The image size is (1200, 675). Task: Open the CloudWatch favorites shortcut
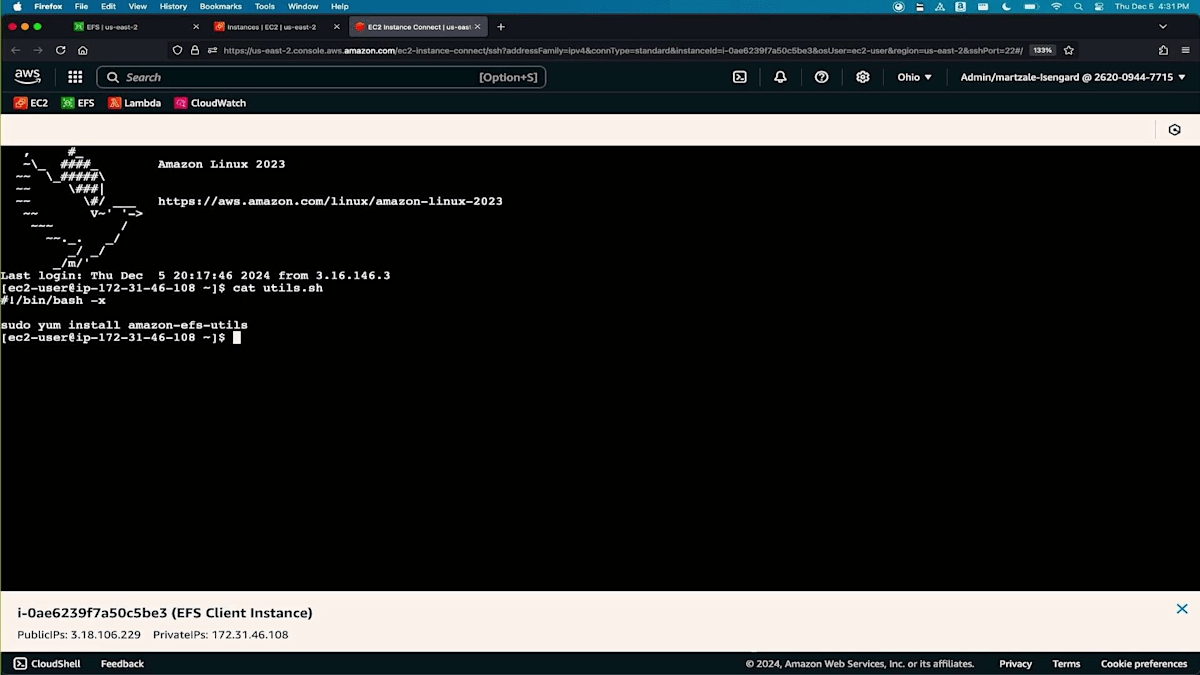click(210, 103)
